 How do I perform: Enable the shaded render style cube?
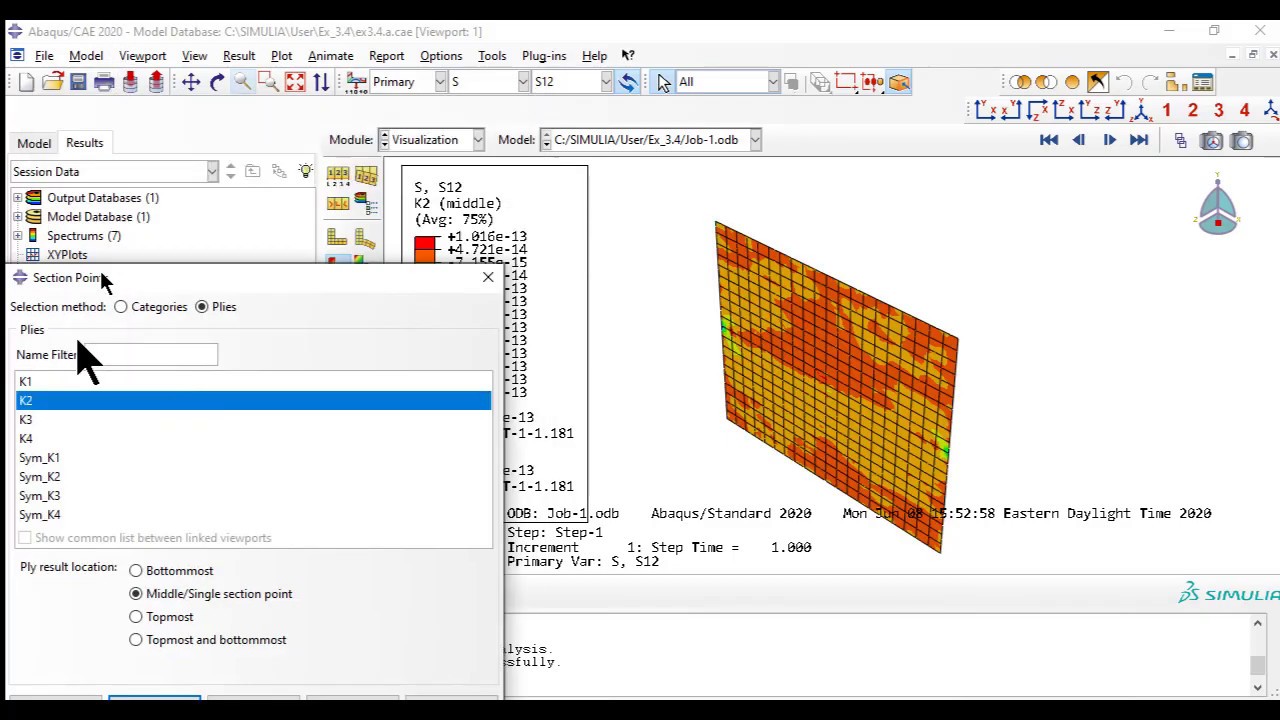tap(899, 82)
